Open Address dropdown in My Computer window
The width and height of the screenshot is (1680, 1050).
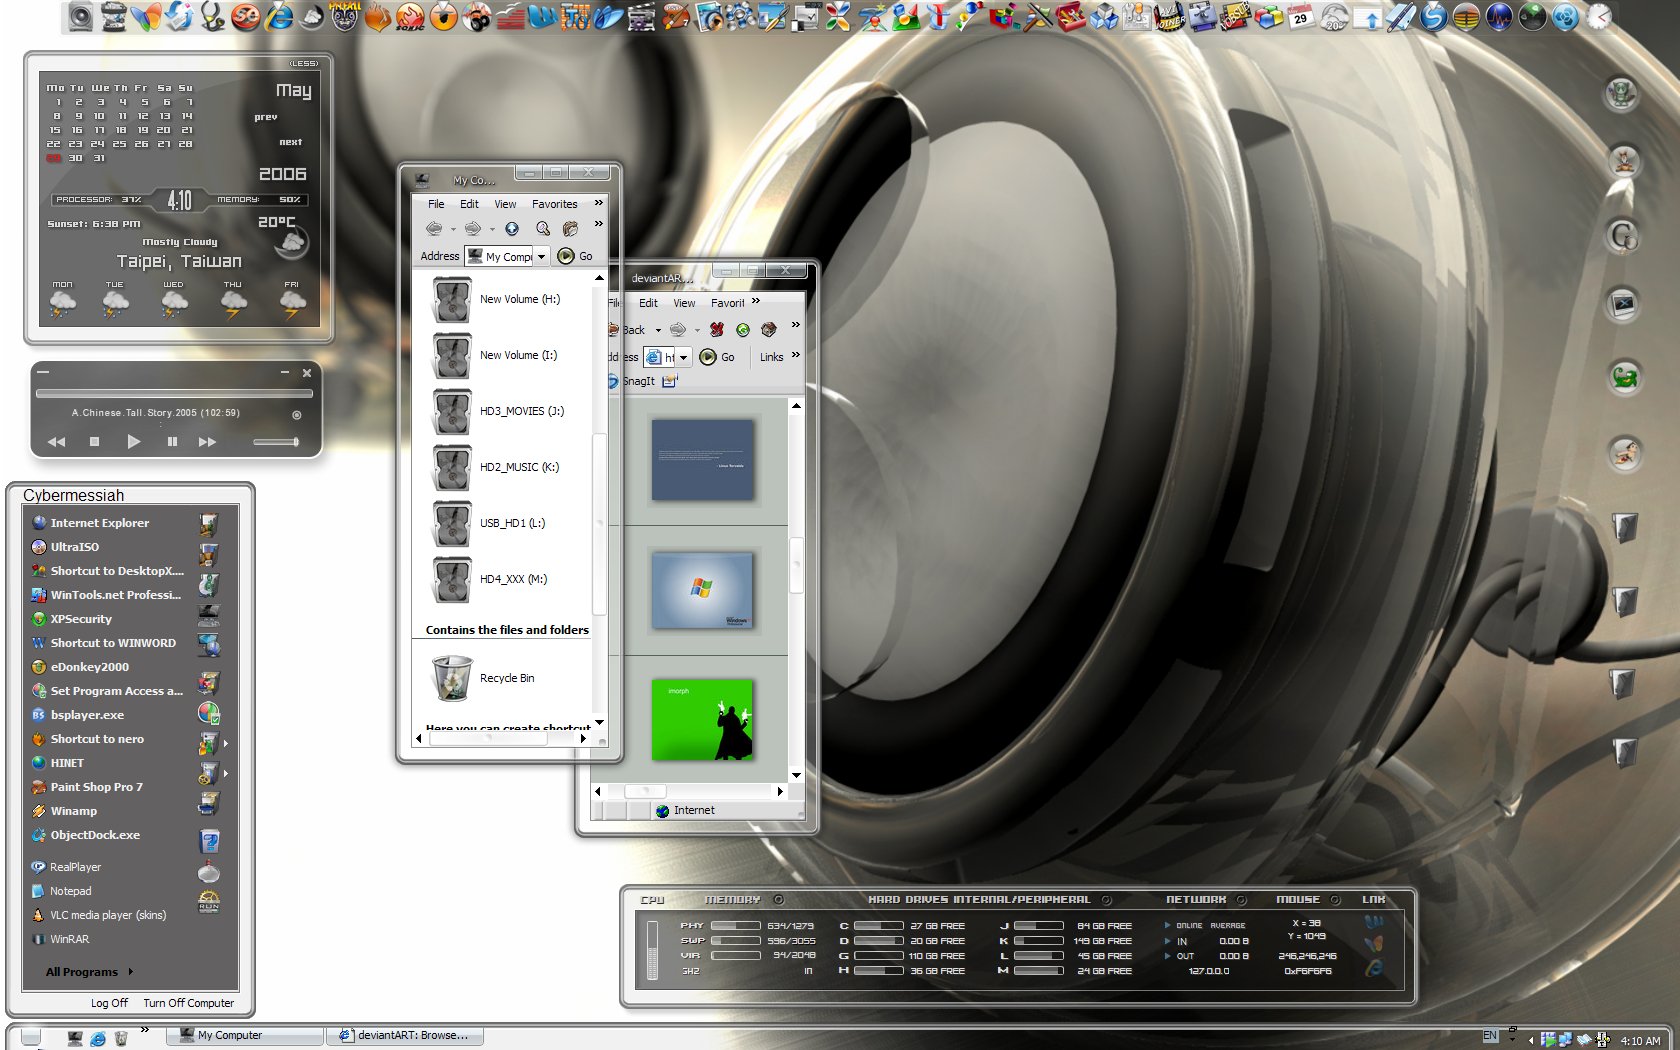coord(541,257)
